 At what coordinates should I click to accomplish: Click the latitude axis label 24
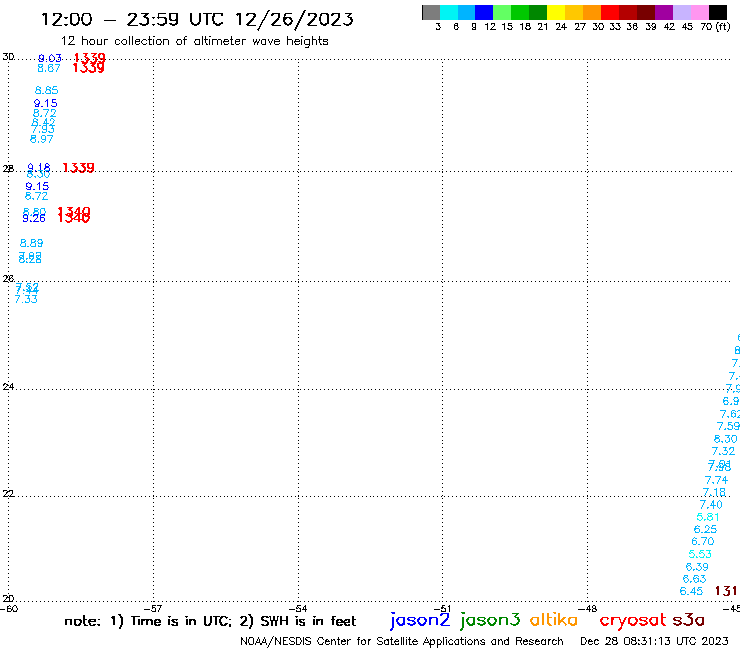coord(8,387)
